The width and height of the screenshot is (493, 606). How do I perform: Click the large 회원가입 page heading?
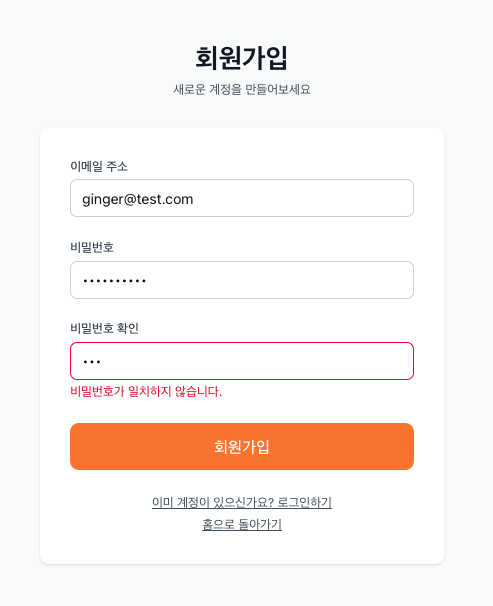pyautogui.click(x=241, y=58)
